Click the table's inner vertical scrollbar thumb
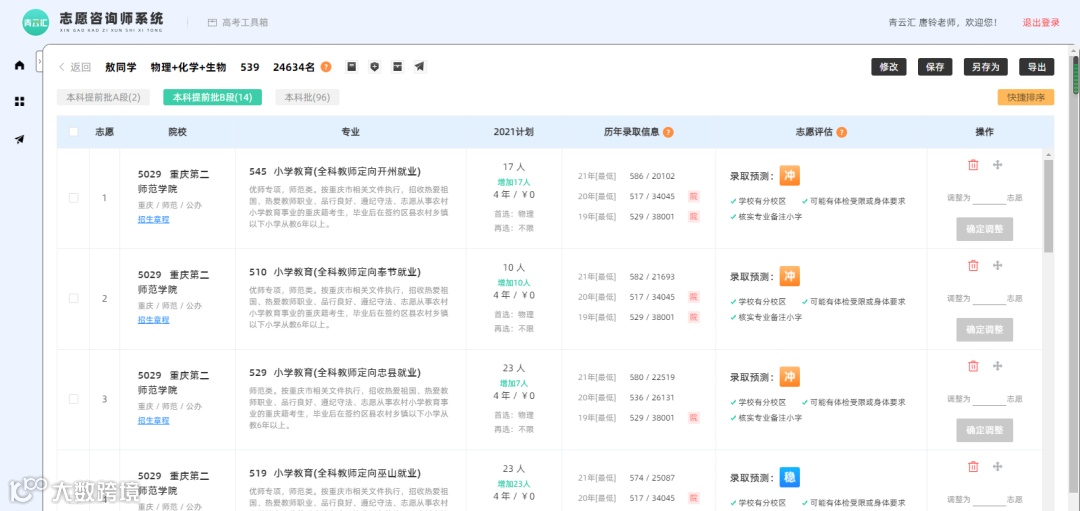The height and width of the screenshot is (511, 1080). click(x=1048, y=205)
